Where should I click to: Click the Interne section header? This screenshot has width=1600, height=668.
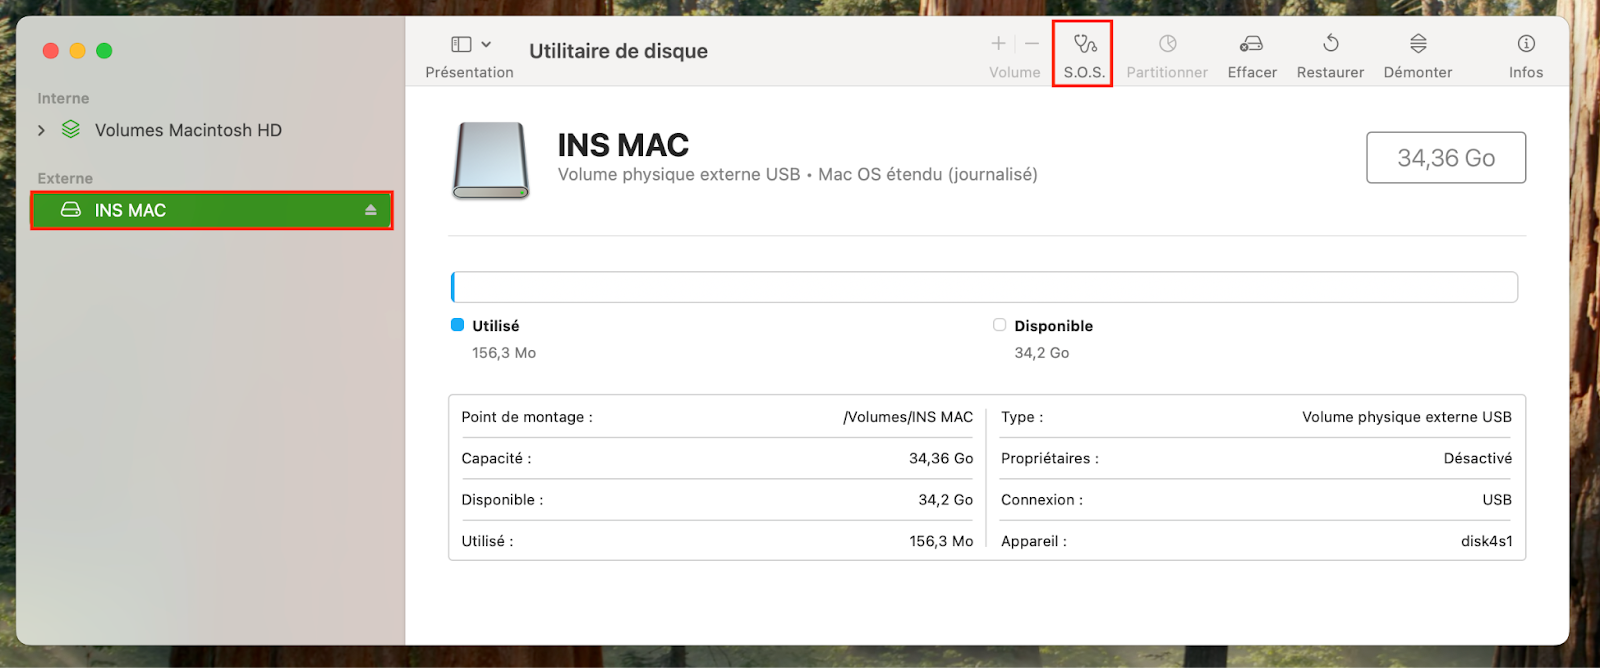pos(63,98)
